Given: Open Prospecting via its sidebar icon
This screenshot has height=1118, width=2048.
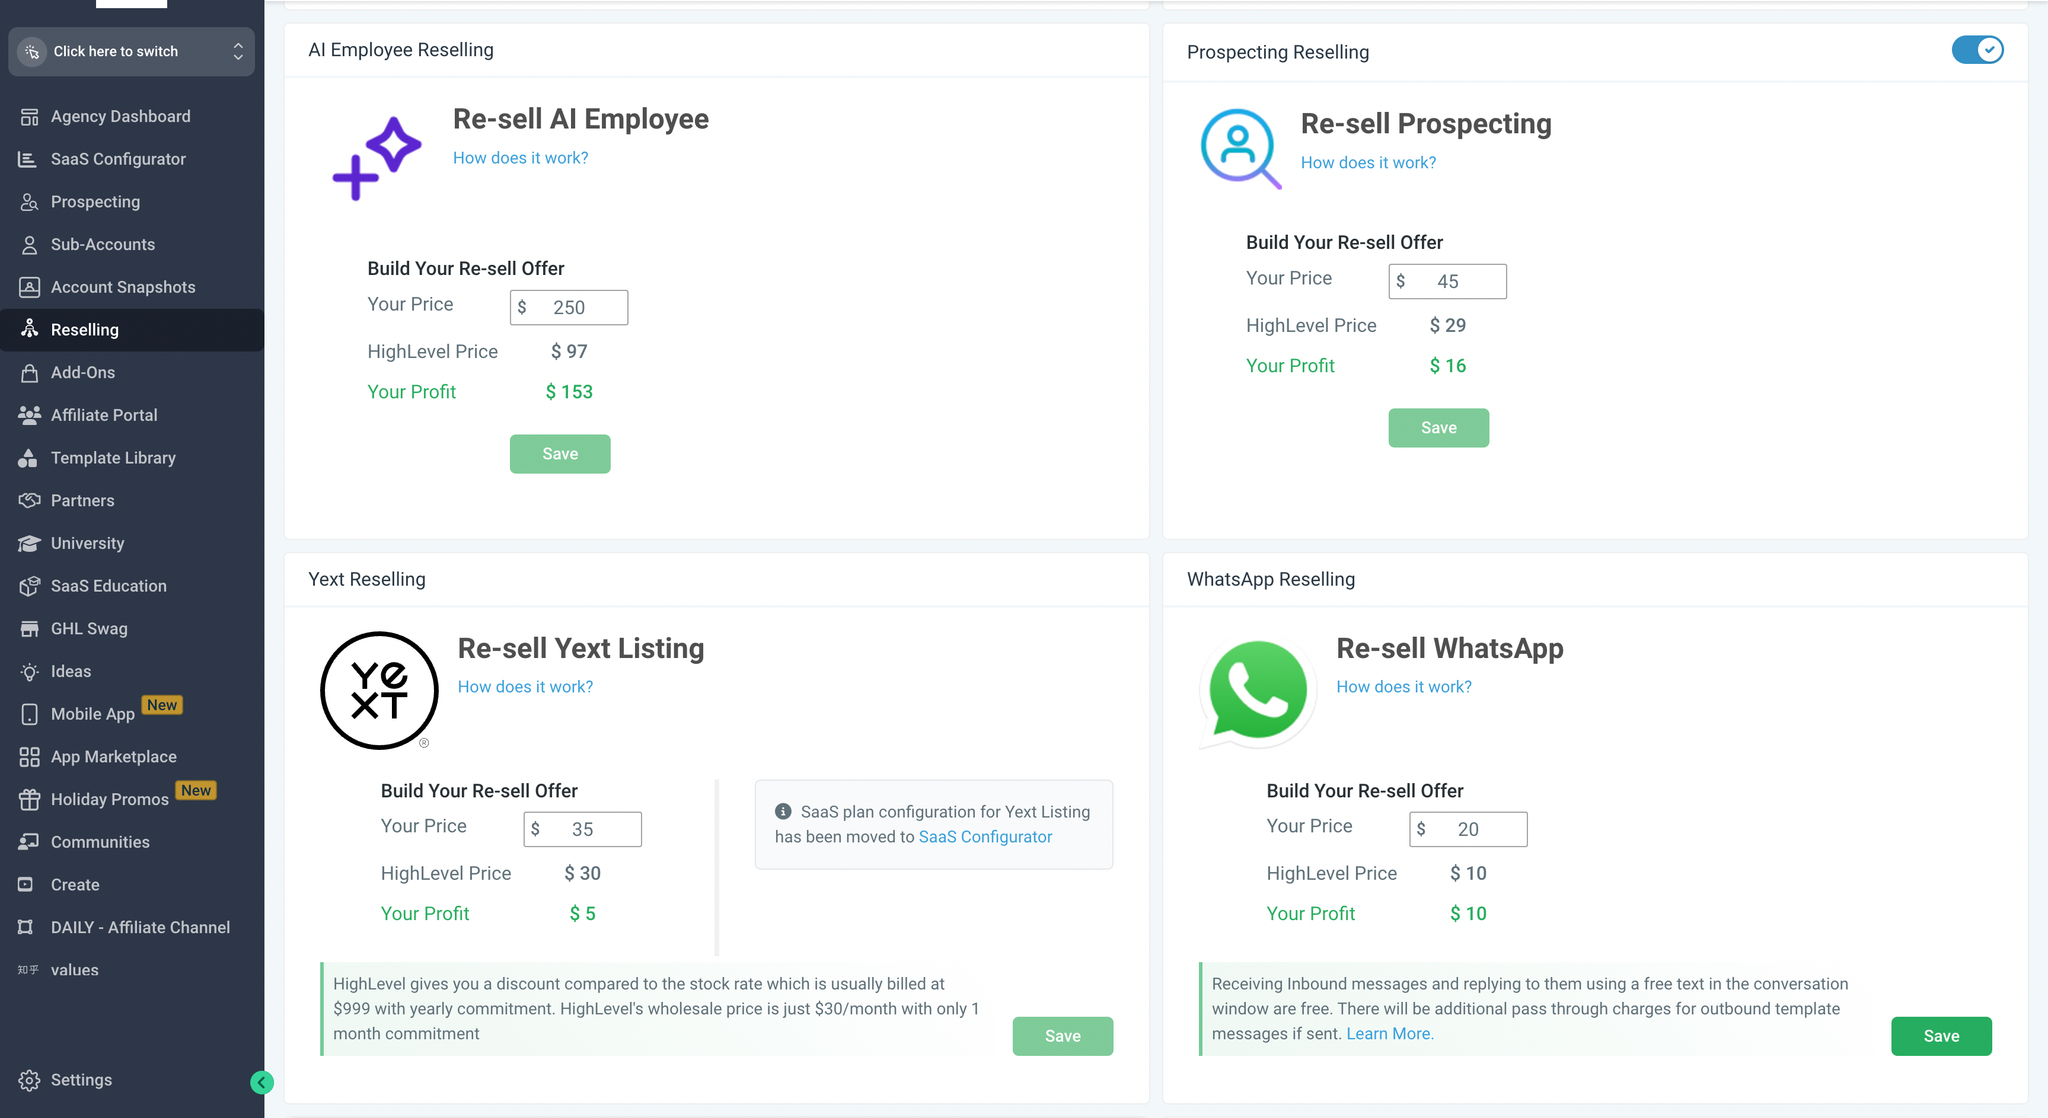Looking at the screenshot, I should point(29,202).
